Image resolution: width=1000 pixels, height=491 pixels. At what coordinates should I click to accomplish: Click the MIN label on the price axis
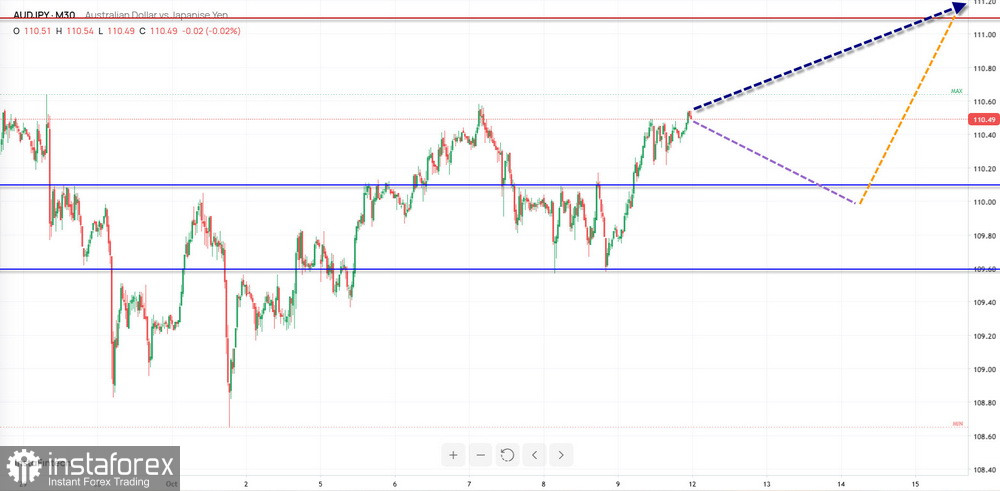(957, 423)
